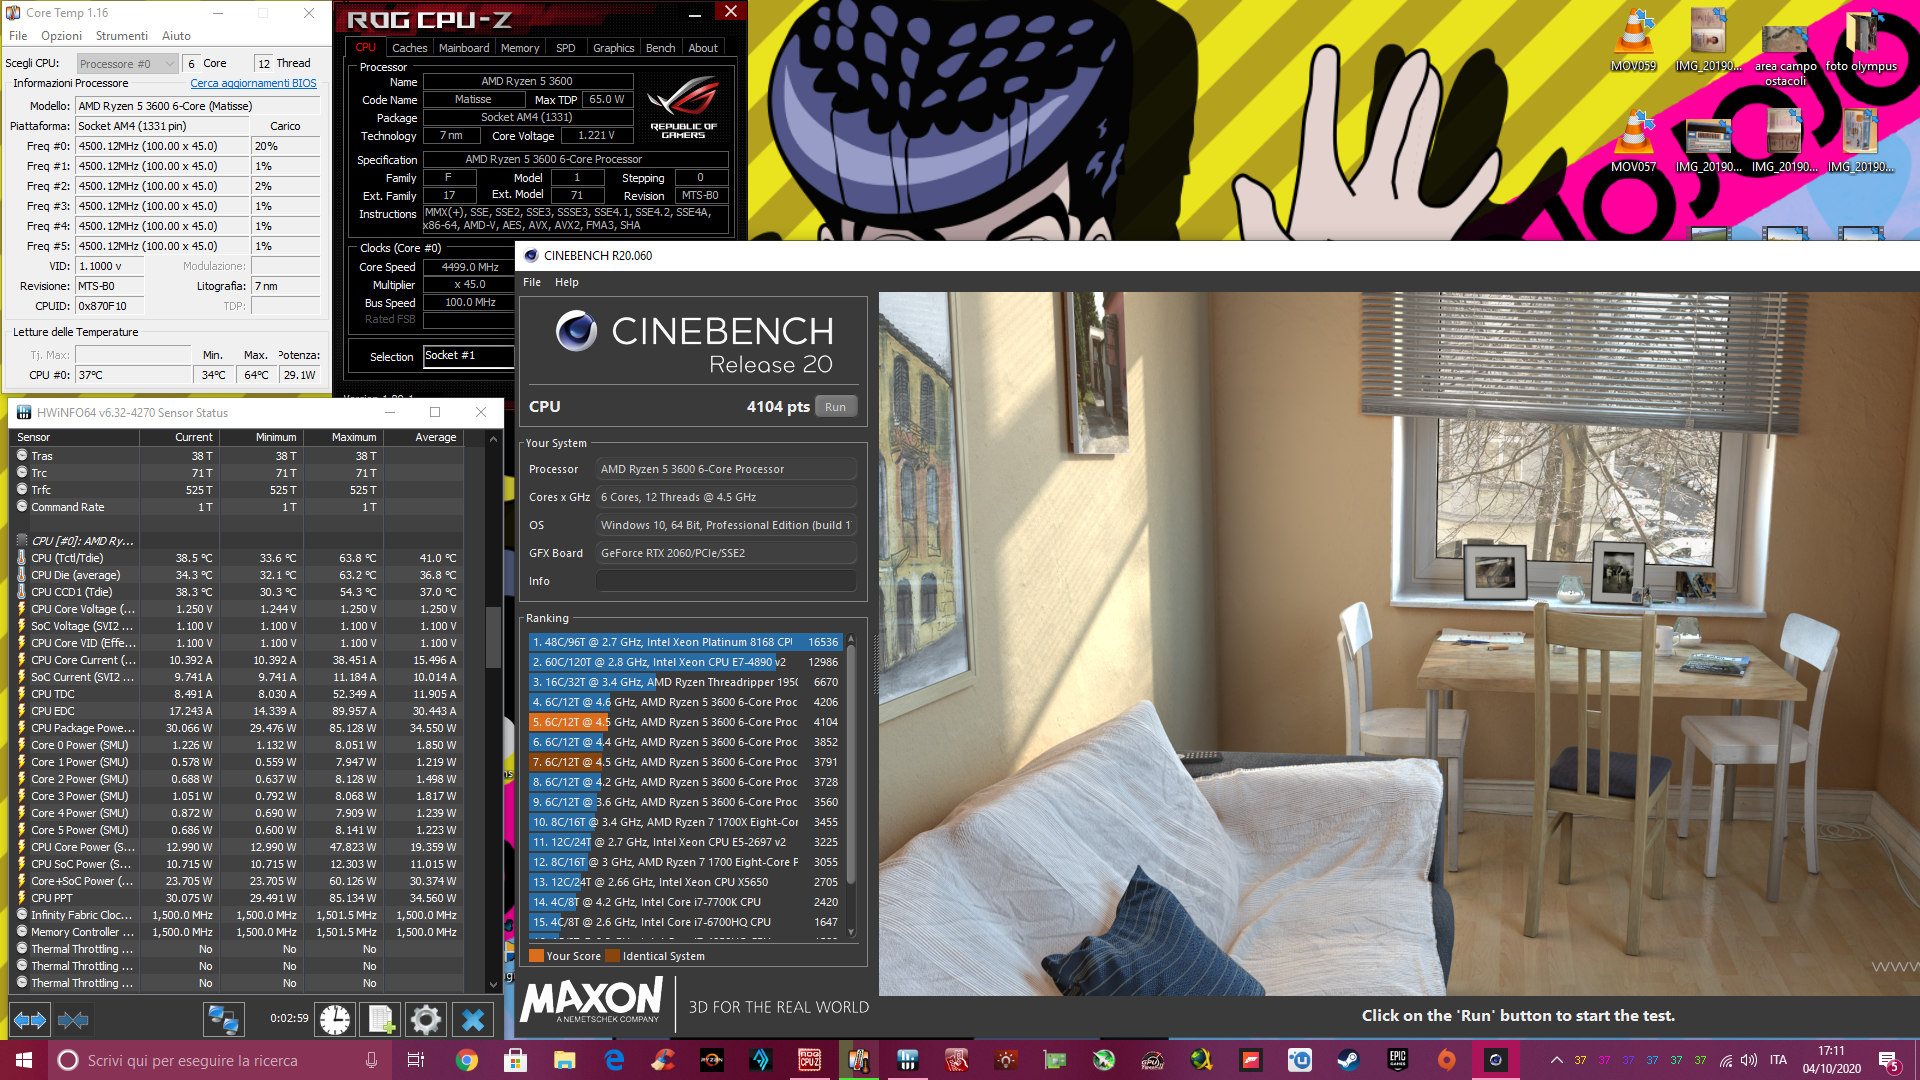Switch to CPU-Z Mainboard tab
The width and height of the screenshot is (1920, 1080).
[x=464, y=48]
